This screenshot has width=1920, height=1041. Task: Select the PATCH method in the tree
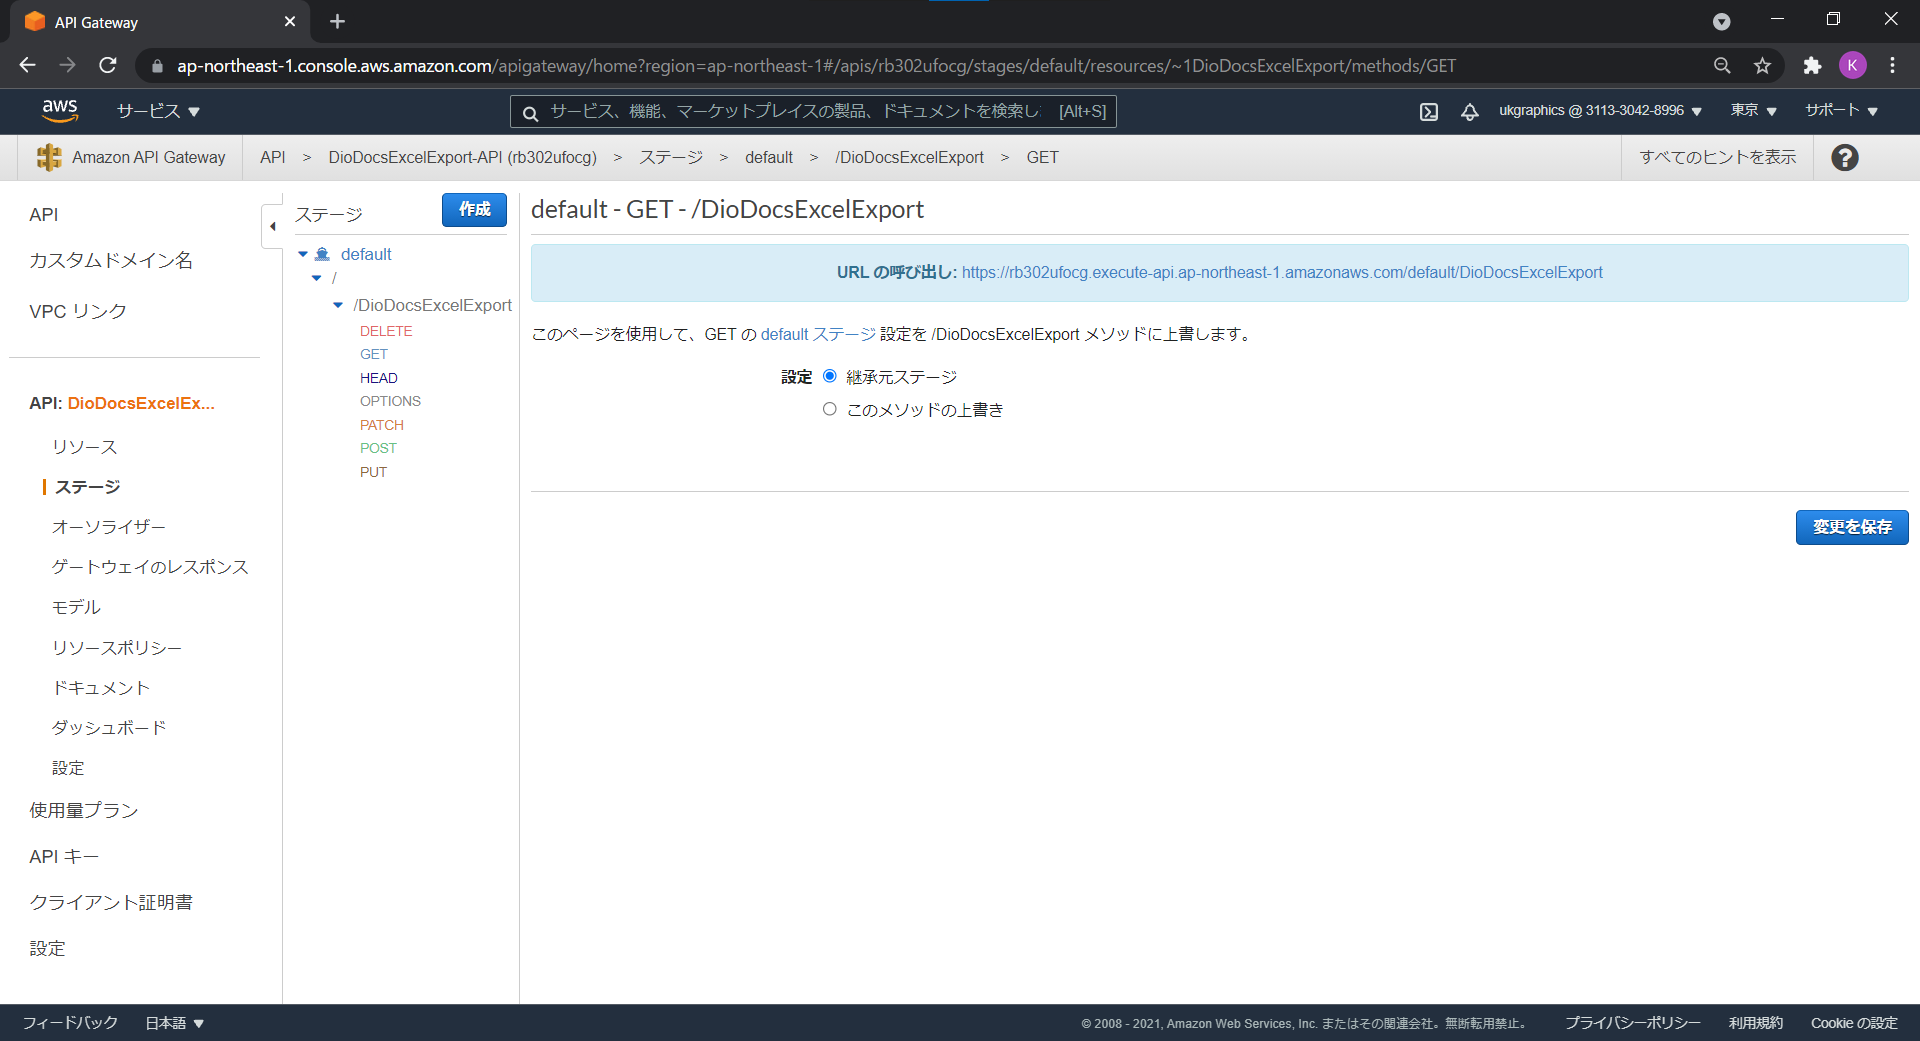click(382, 425)
